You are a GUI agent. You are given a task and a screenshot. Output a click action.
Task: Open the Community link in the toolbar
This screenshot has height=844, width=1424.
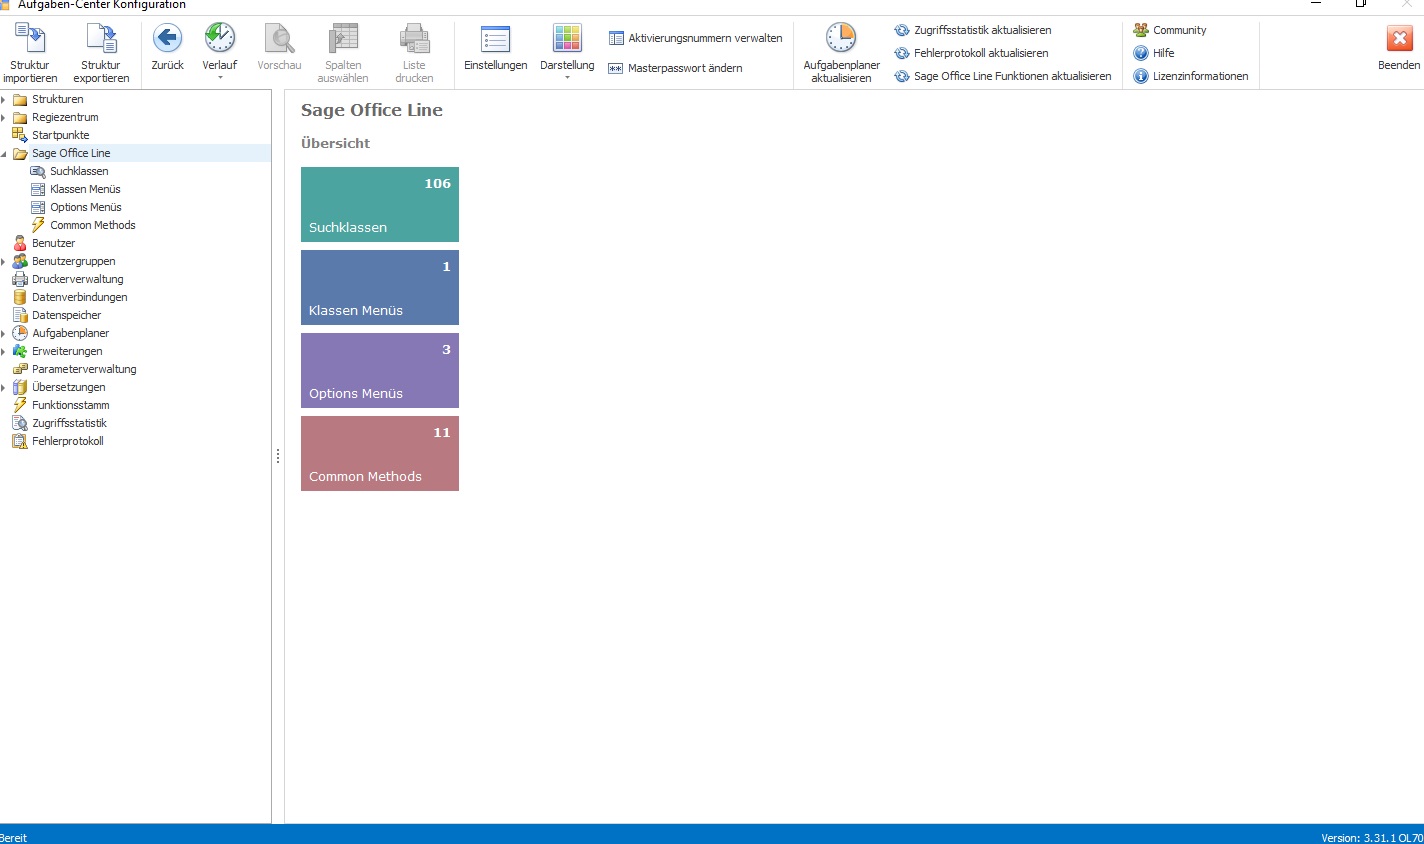(x=1170, y=30)
